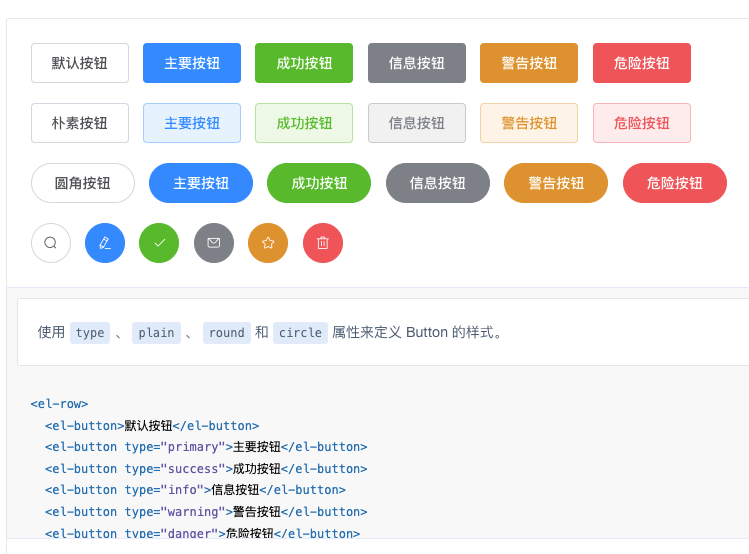Viewport: 749px width, 554px height.
Task: Click the white rounded 圆角按钮
Action: tap(83, 183)
